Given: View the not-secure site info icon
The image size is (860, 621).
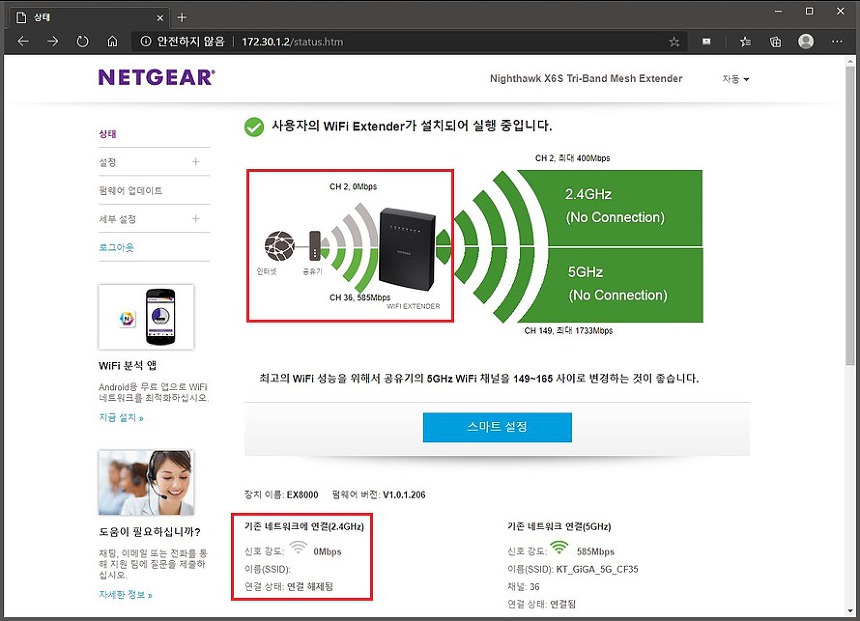Looking at the screenshot, I should click(145, 41).
